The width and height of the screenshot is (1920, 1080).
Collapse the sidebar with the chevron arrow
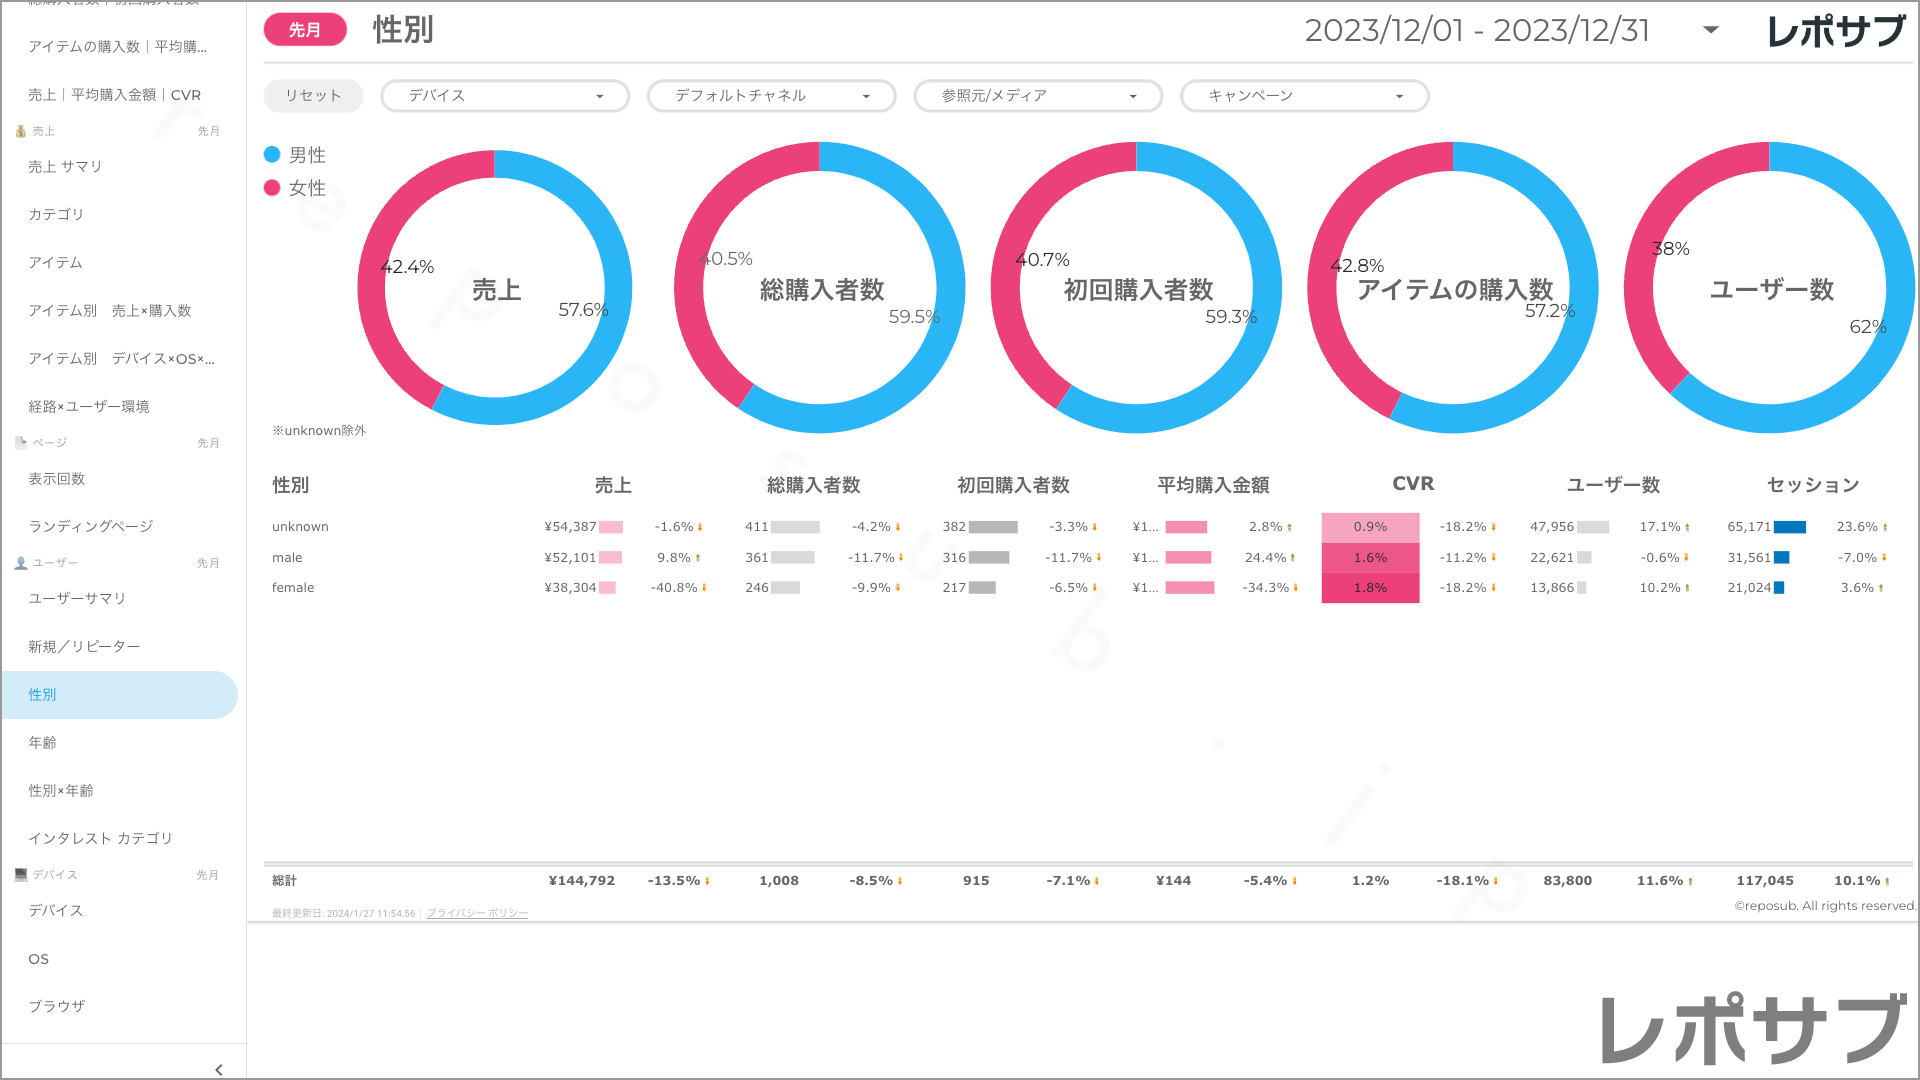coord(219,1069)
